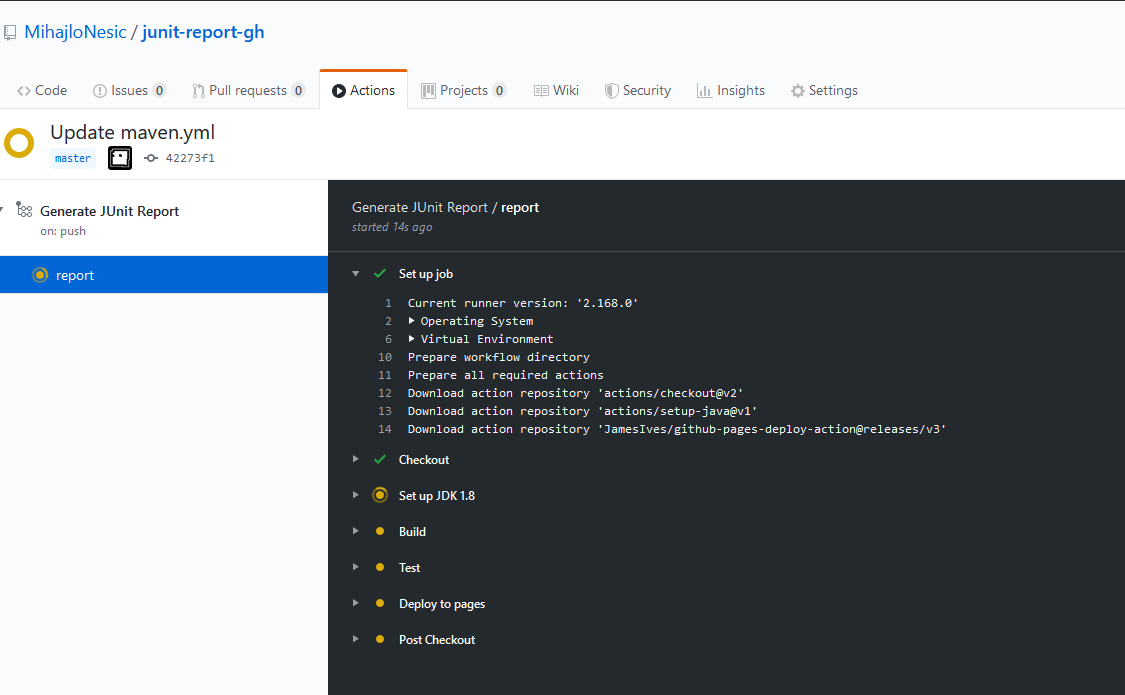The image size is (1125, 695).
Task: Click the 'started 14s ago' text
Action: [392, 227]
